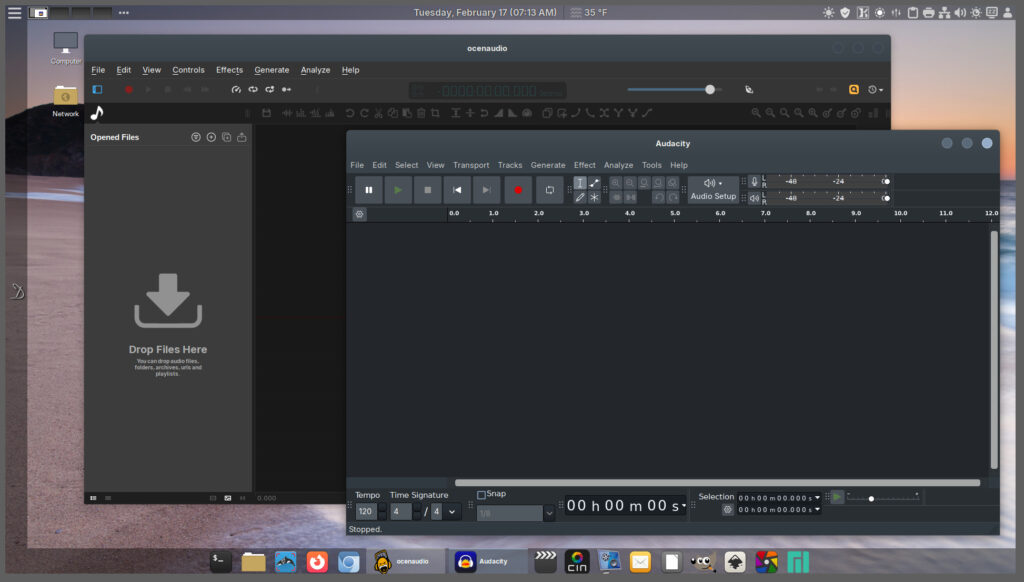The height and width of the screenshot is (582, 1024).
Task: Click the Selection toolbar gear icon
Action: pyautogui.click(x=728, y=509)
